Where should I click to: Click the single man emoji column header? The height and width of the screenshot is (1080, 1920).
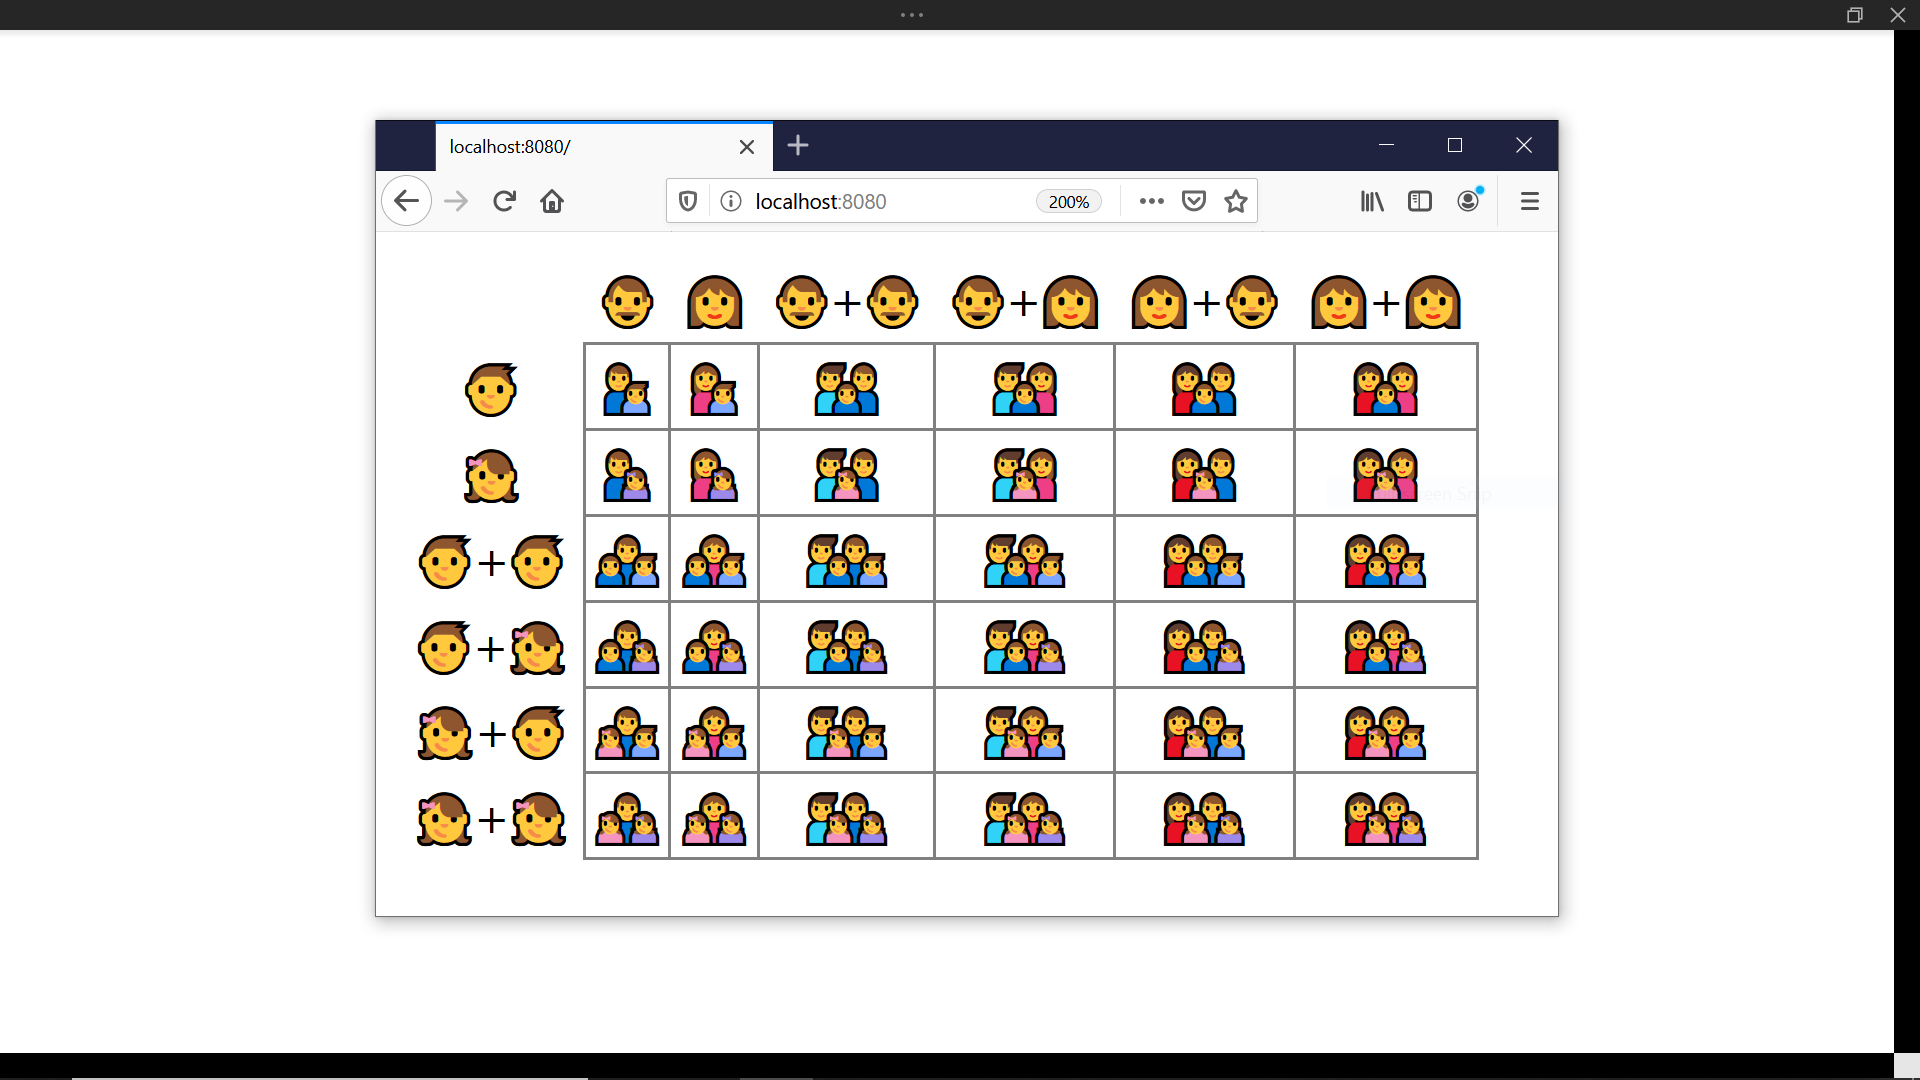click(627, 302)
